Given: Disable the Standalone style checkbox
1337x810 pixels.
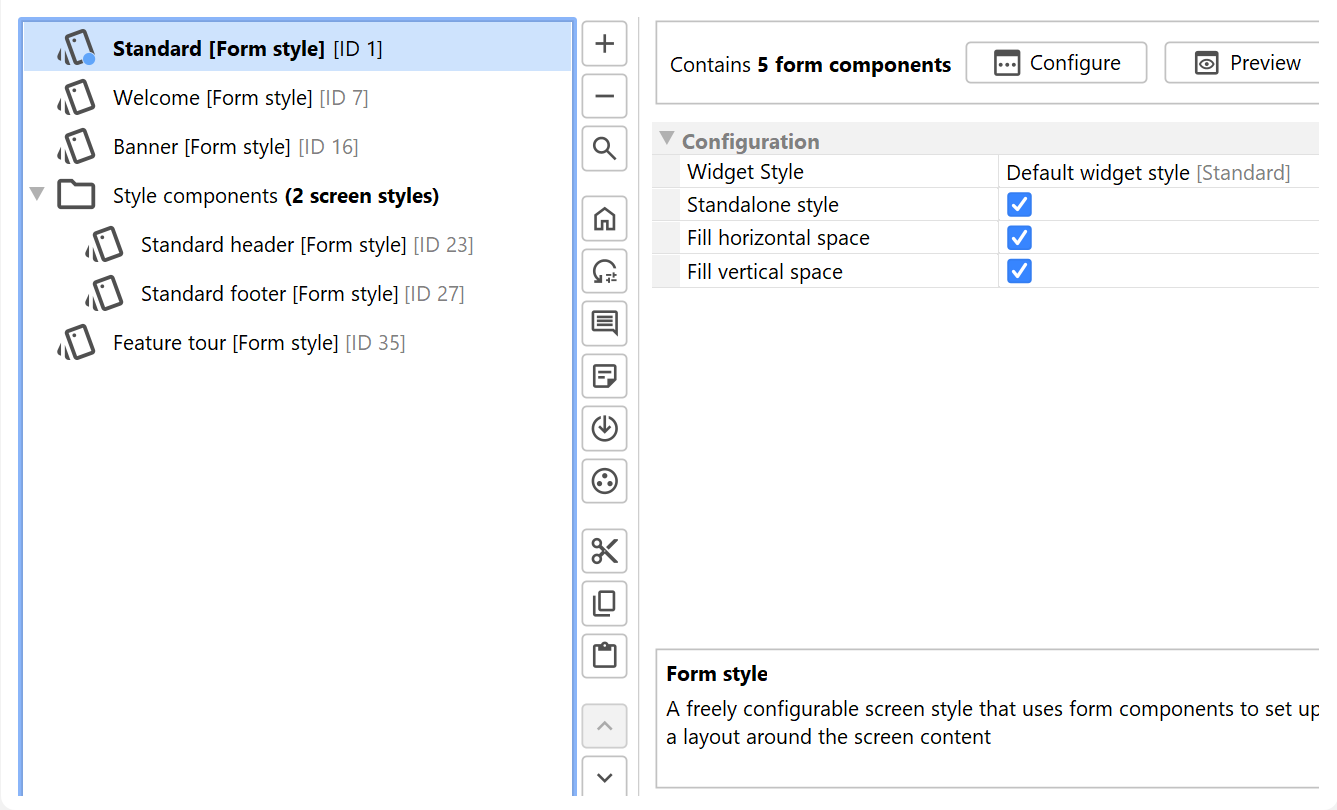Looking at the screenshot, I should tap(1019, 205).
